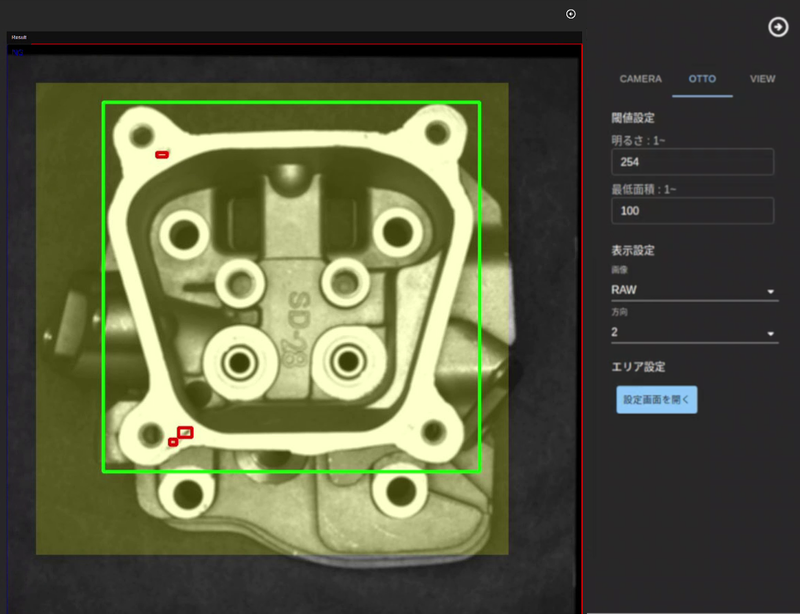The height and width of the screenshot is (614, 800).
Task: Click the top-right bolt hole of the gasket
Action: tap(436, 132)
